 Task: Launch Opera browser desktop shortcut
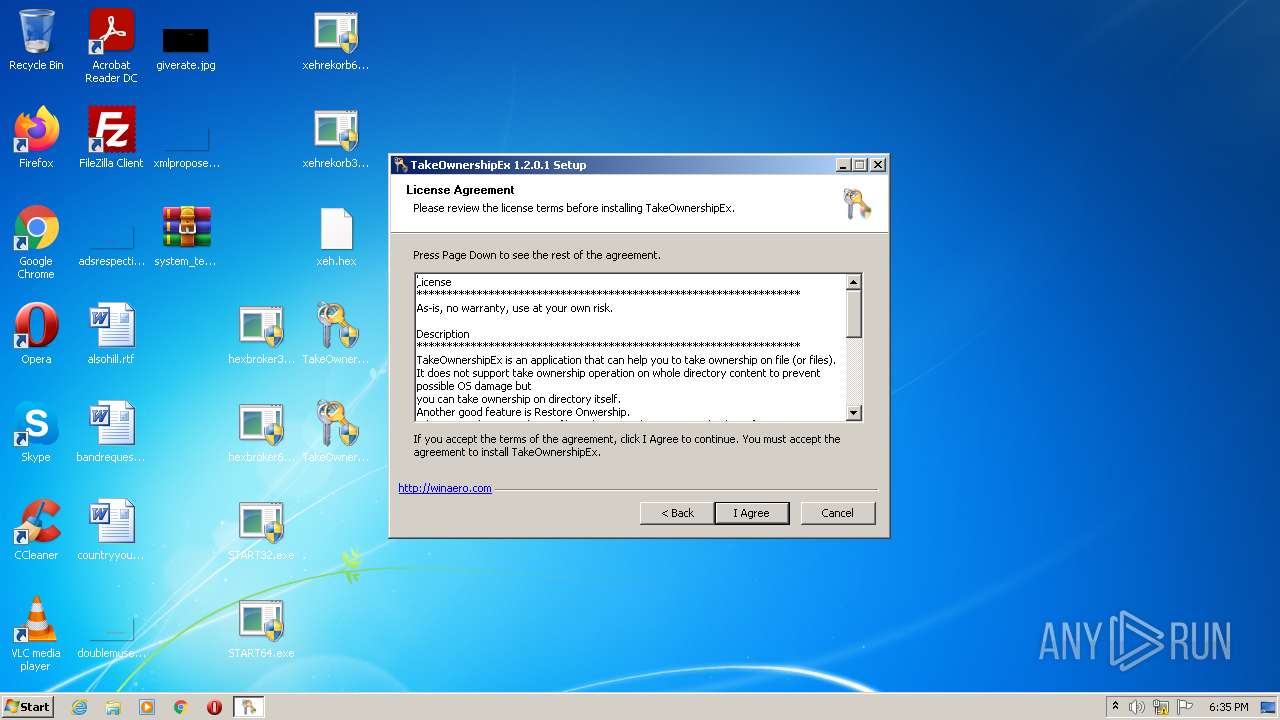click(x=36, y=335)
